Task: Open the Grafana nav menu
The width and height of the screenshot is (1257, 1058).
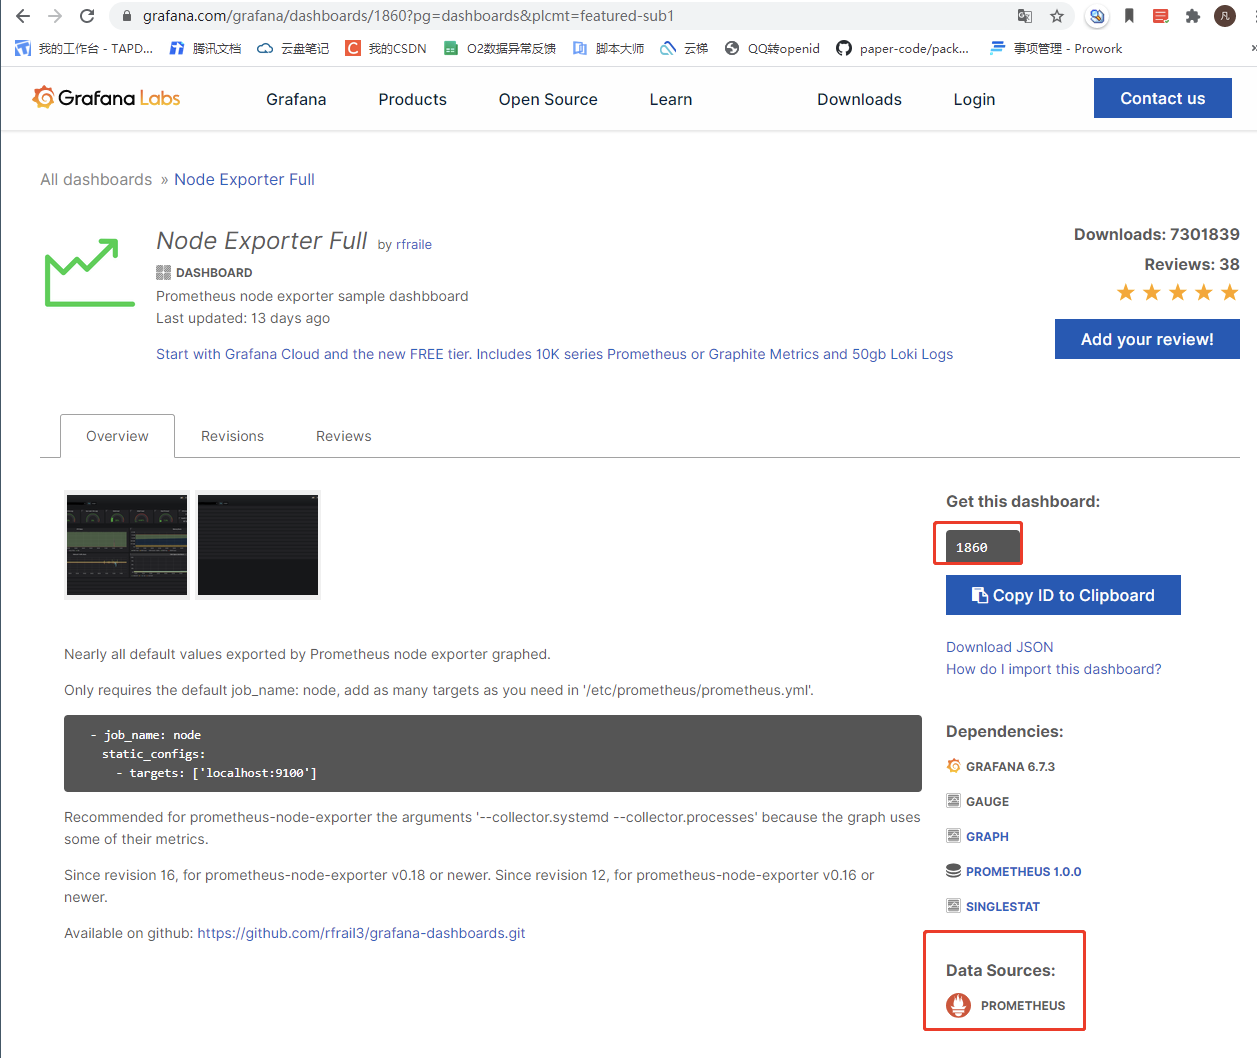Action: pos(296,99)
